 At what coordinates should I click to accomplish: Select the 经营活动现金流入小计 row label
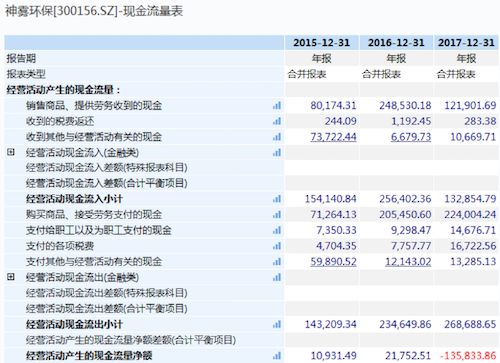point(75,199)
